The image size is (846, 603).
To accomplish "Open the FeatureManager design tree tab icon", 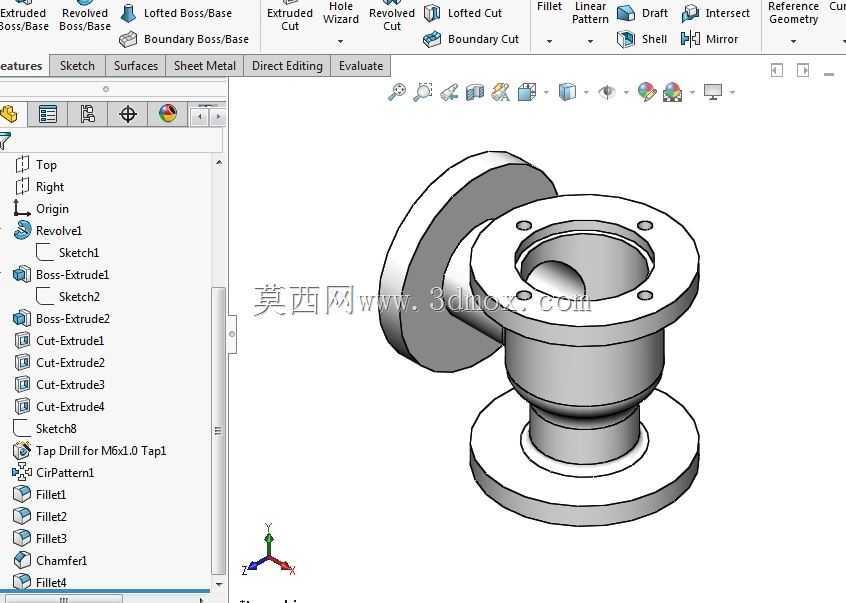I will pos(9,114).
